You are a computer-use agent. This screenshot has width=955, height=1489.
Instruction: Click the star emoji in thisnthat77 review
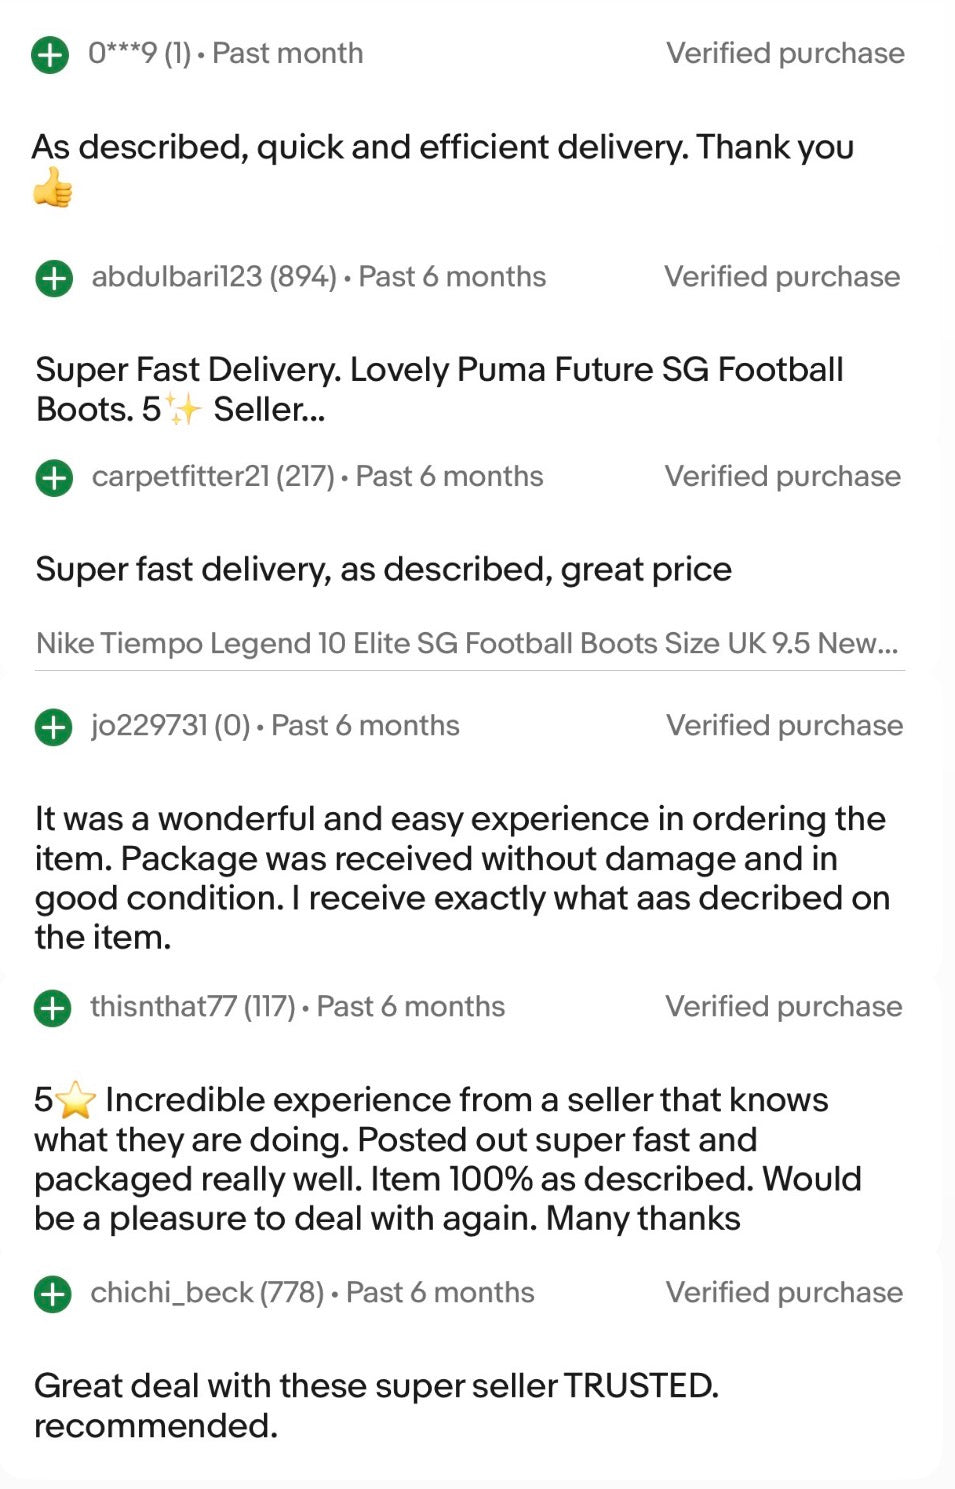tap(76, 1101)
